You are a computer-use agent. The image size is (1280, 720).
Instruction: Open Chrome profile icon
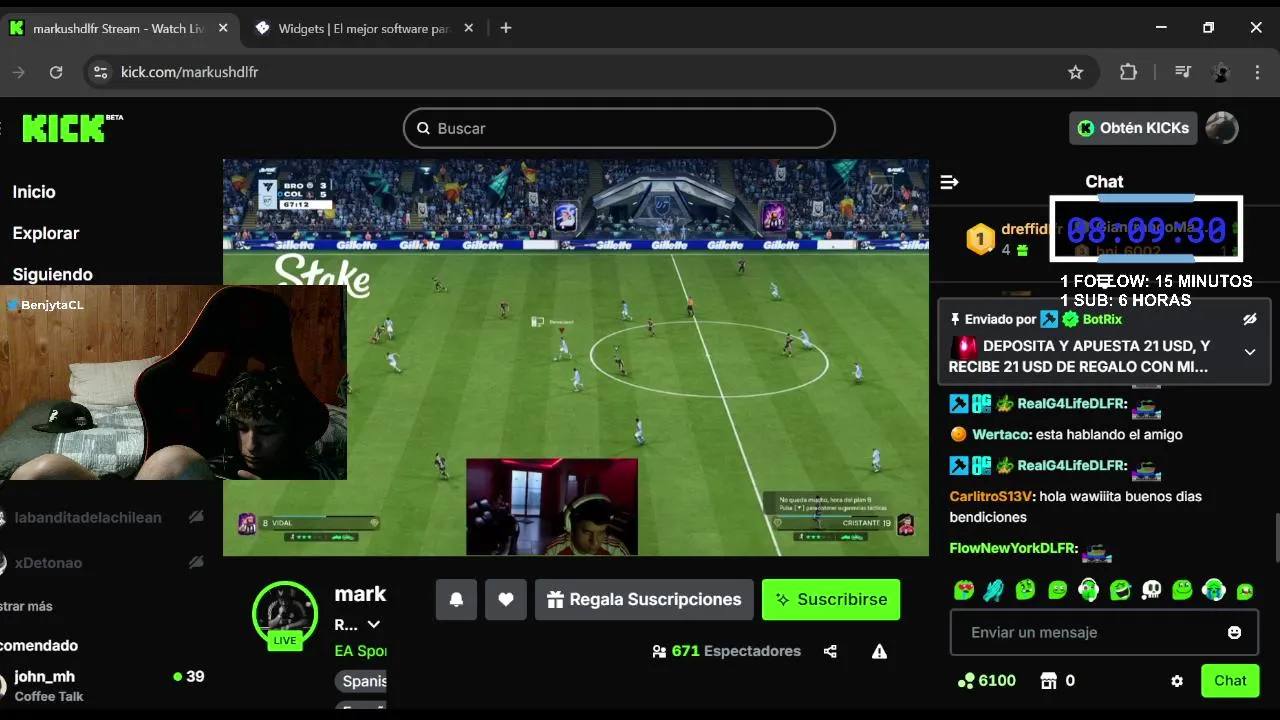pos(1220,72)
